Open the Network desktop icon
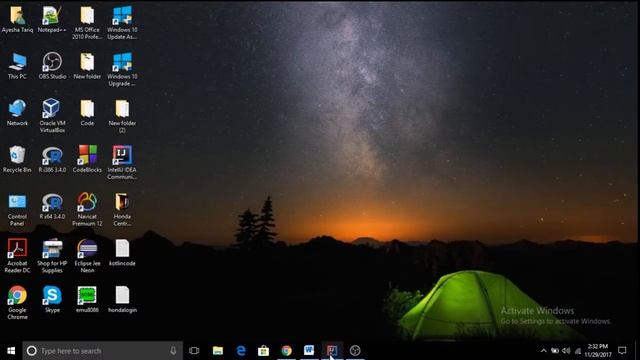 (17, 113)
